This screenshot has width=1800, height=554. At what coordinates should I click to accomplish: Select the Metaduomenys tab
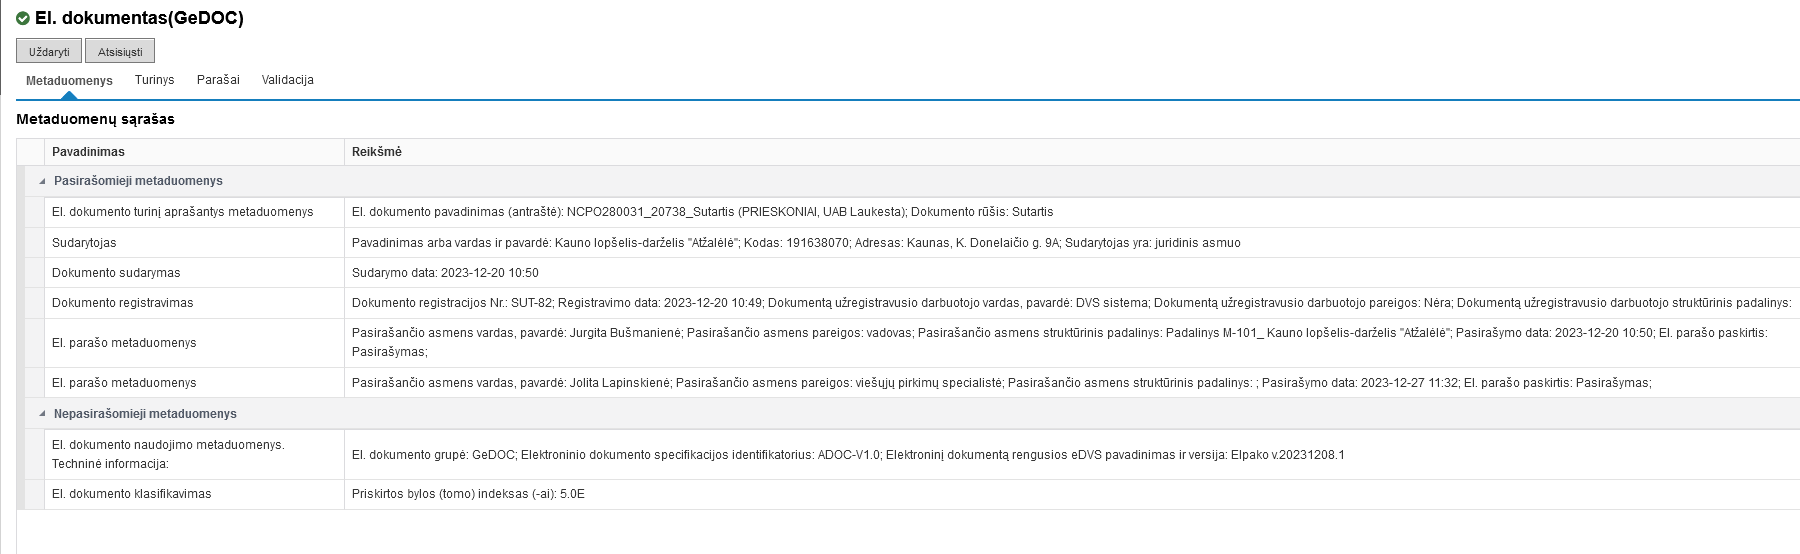pos(69,80)
